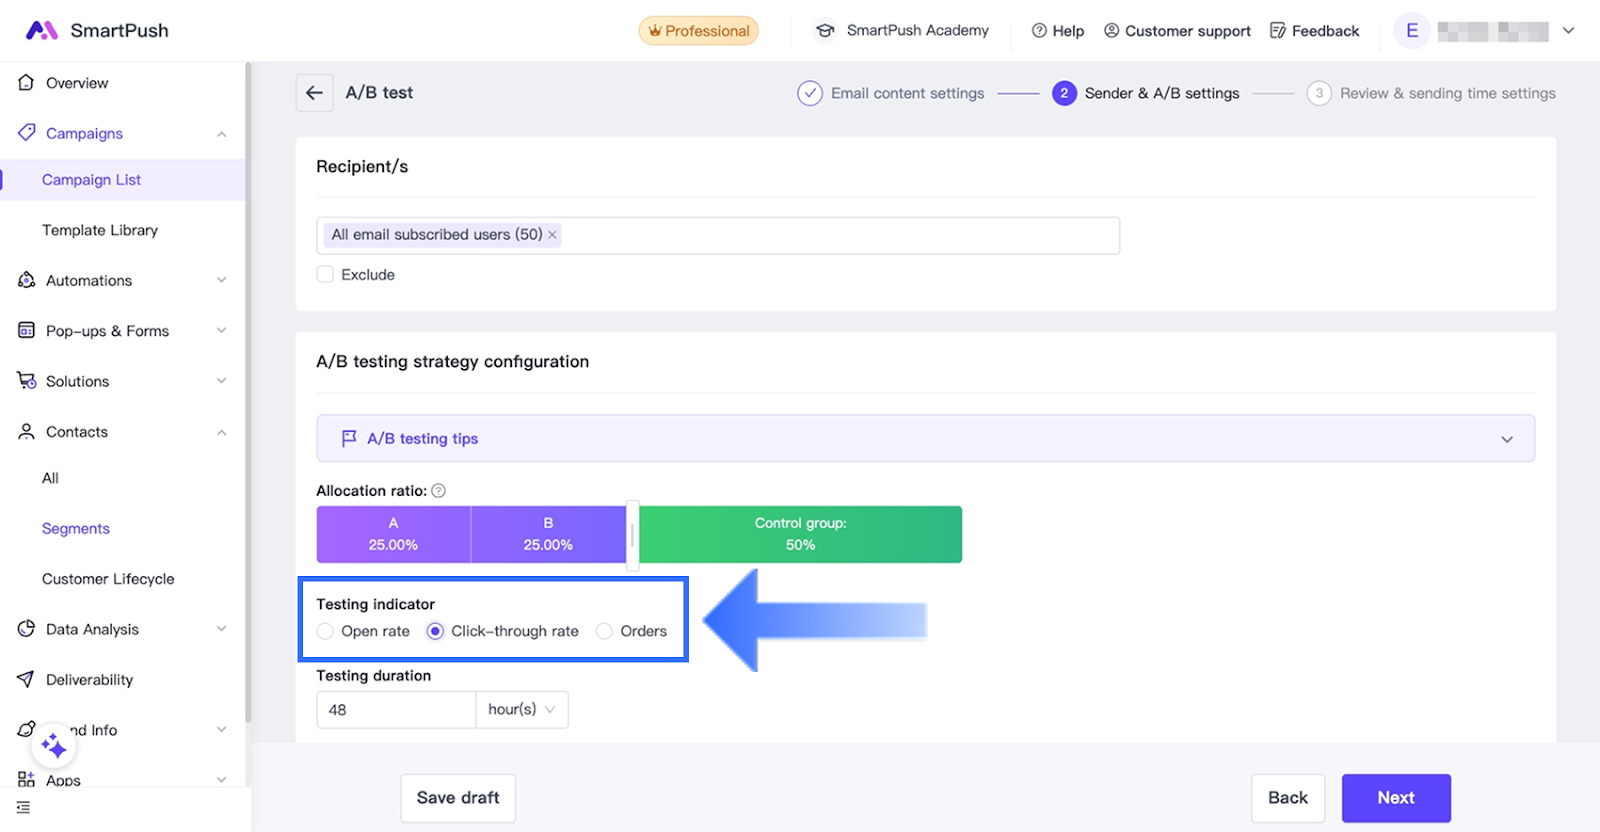Select Orders as testing indicator

tap(604, 631)
